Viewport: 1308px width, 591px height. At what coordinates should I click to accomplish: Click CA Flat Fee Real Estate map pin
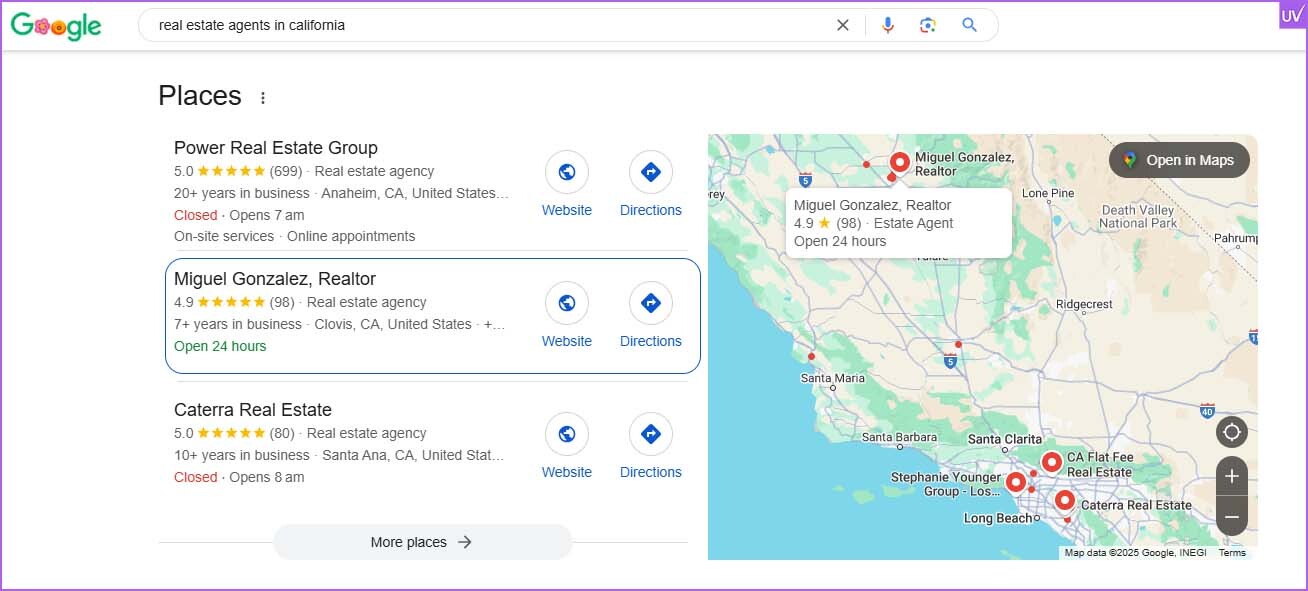click(x=1051, y=463)
